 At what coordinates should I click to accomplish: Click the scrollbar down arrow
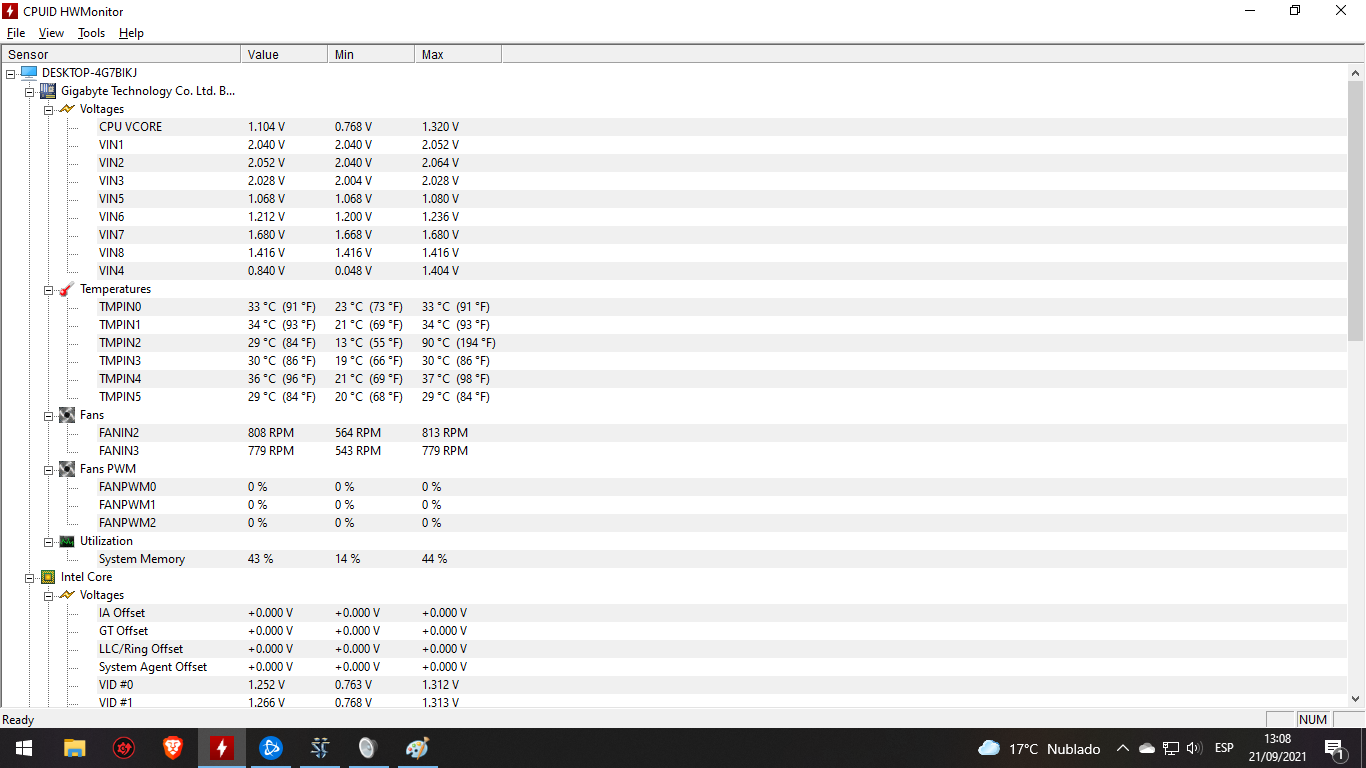click(1356, 699)
